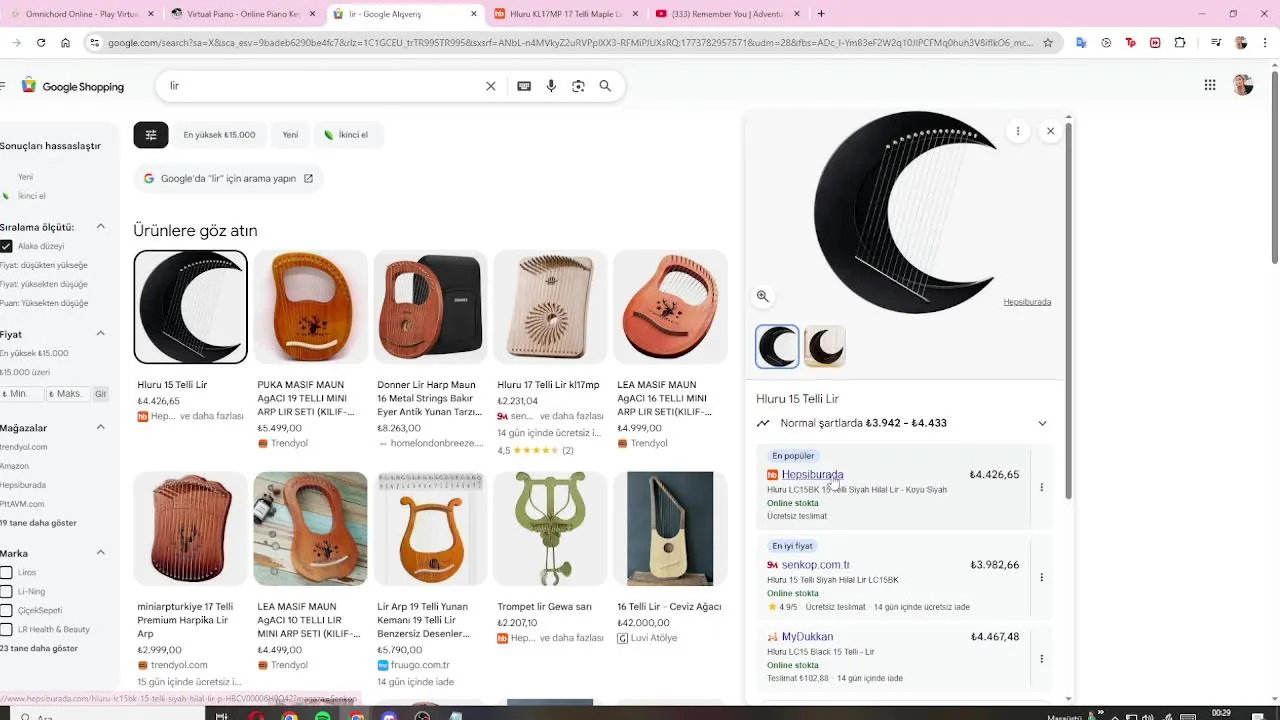
Task: Open the Hepsiburada store link
Action: (812, 475)
